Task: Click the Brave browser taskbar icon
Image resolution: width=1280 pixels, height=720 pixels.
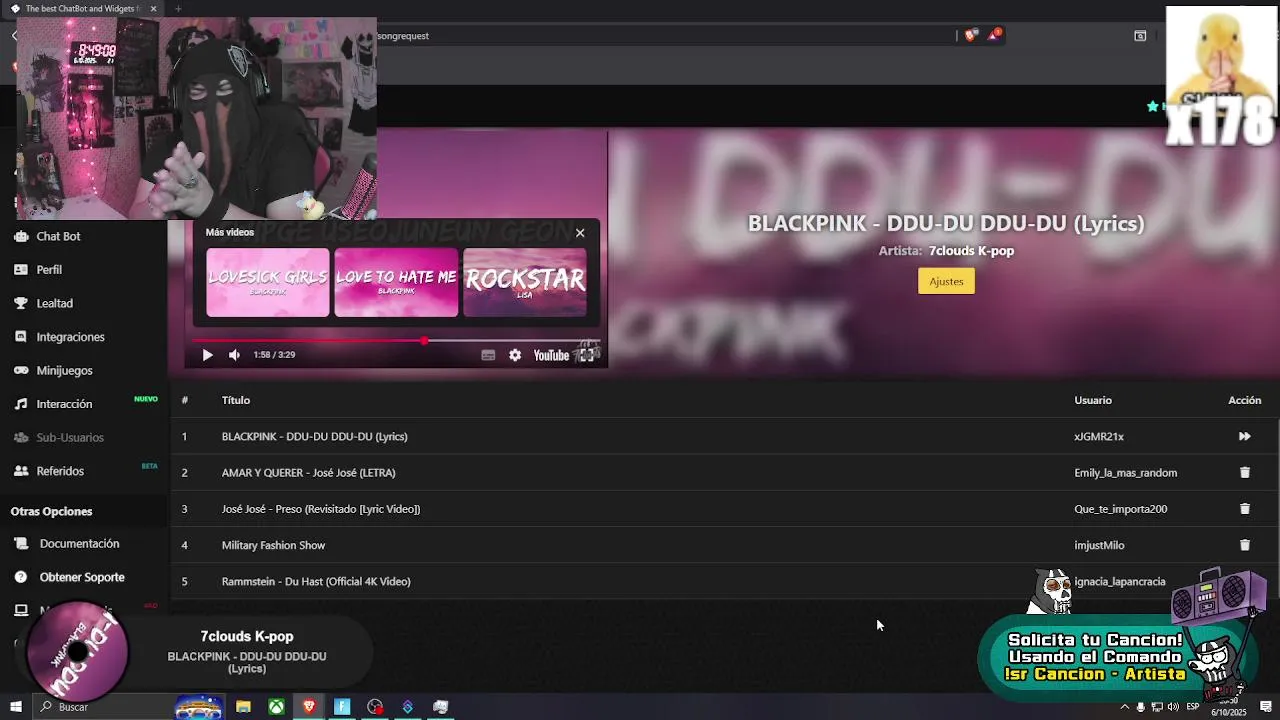Action: point(309,707)
